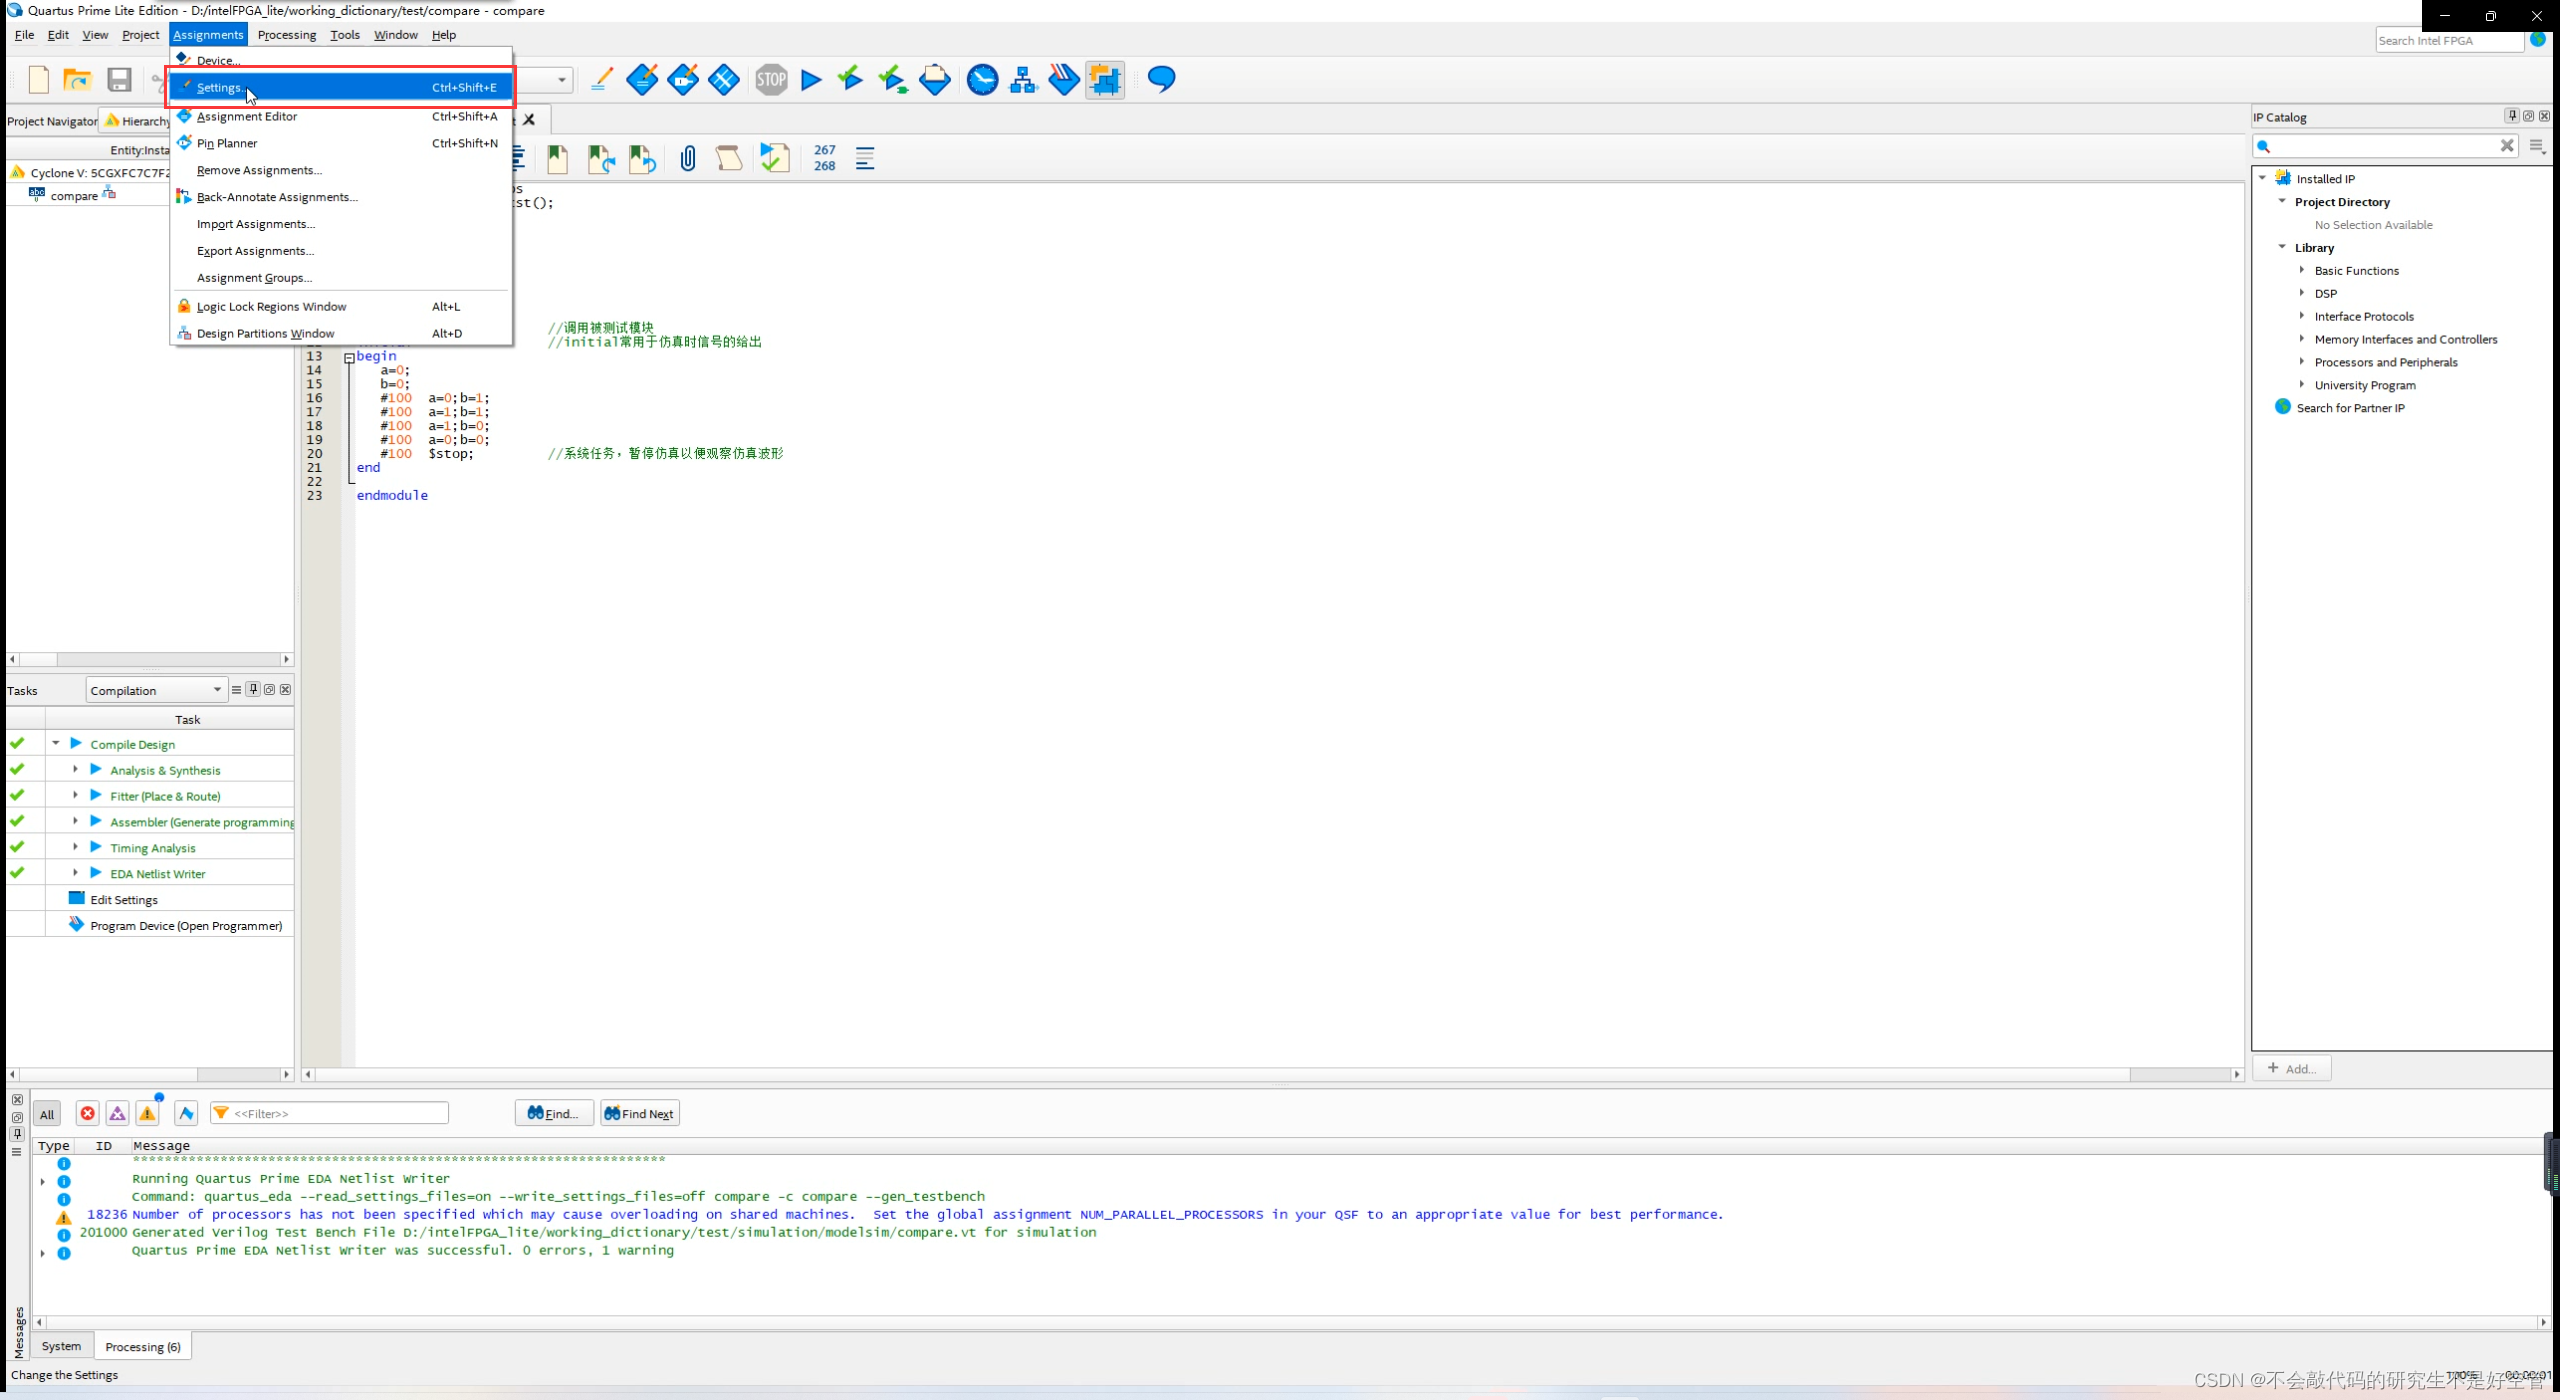The image size is (2560, 1400).
Task: Toggle the warning messages filter
Action: click(148, 1113)
